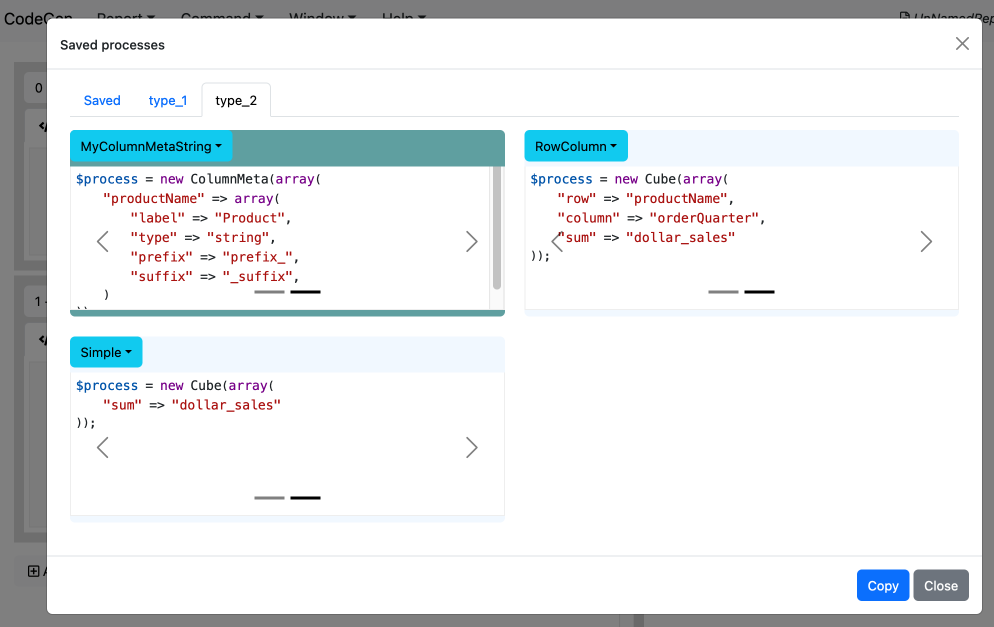Image resolution: width=994 pixels, height=627 pixels.
Task: Click the "label" => "Product" line
Action: 210,218
